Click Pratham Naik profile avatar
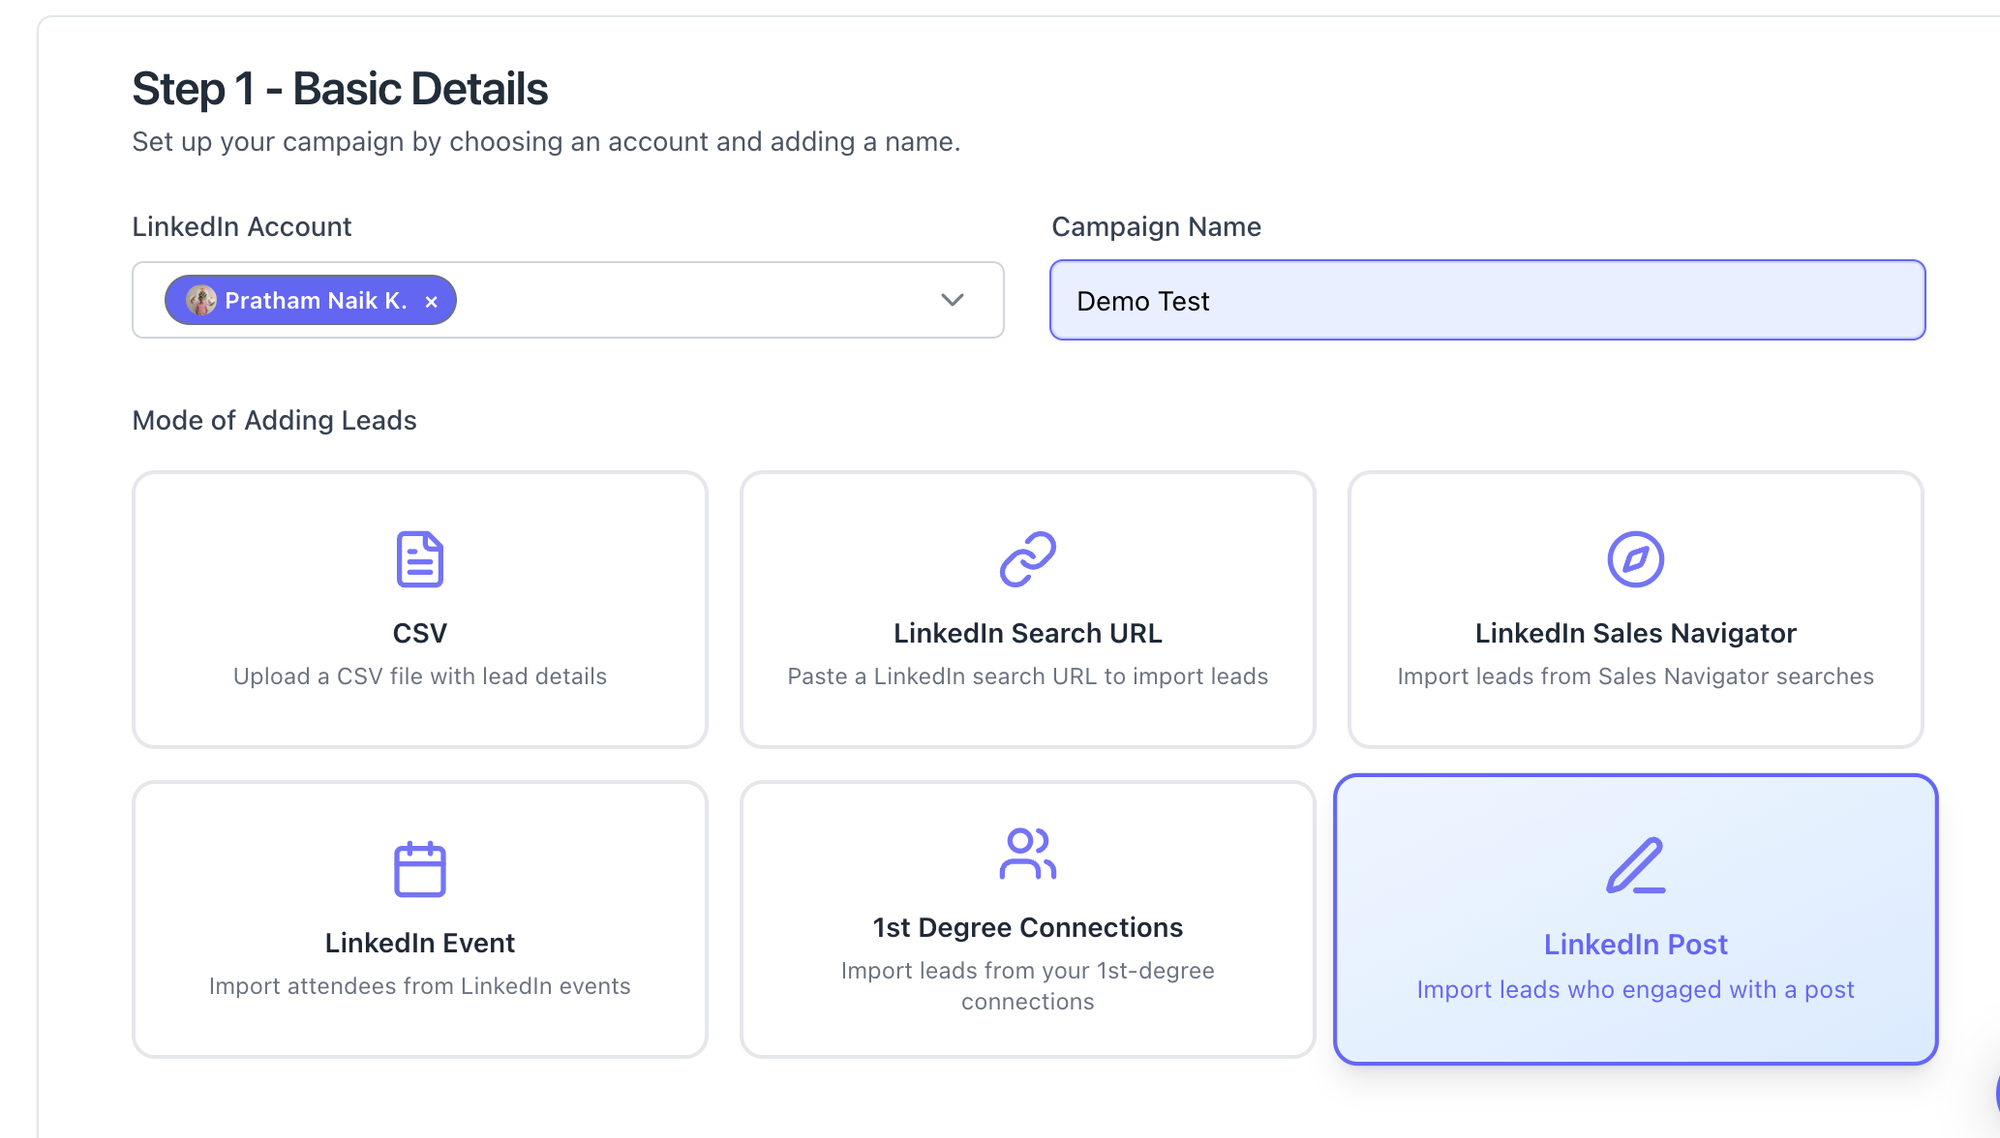The height and width of the screenshot is (1138, 2000). [201, 300]
